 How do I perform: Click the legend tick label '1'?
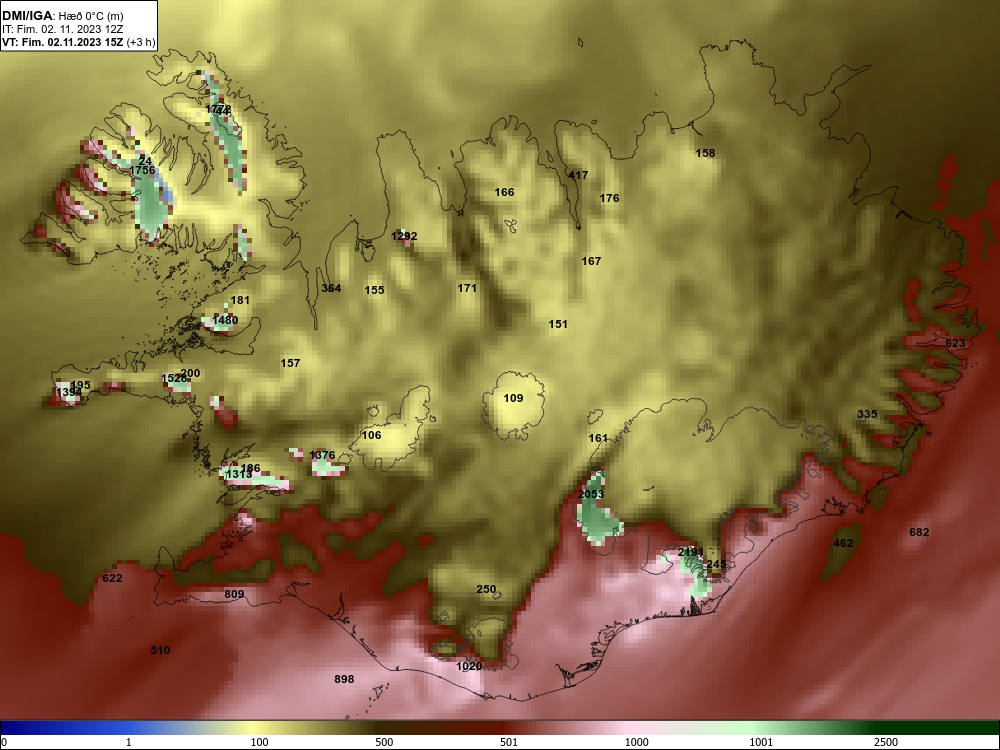[129, 742]
